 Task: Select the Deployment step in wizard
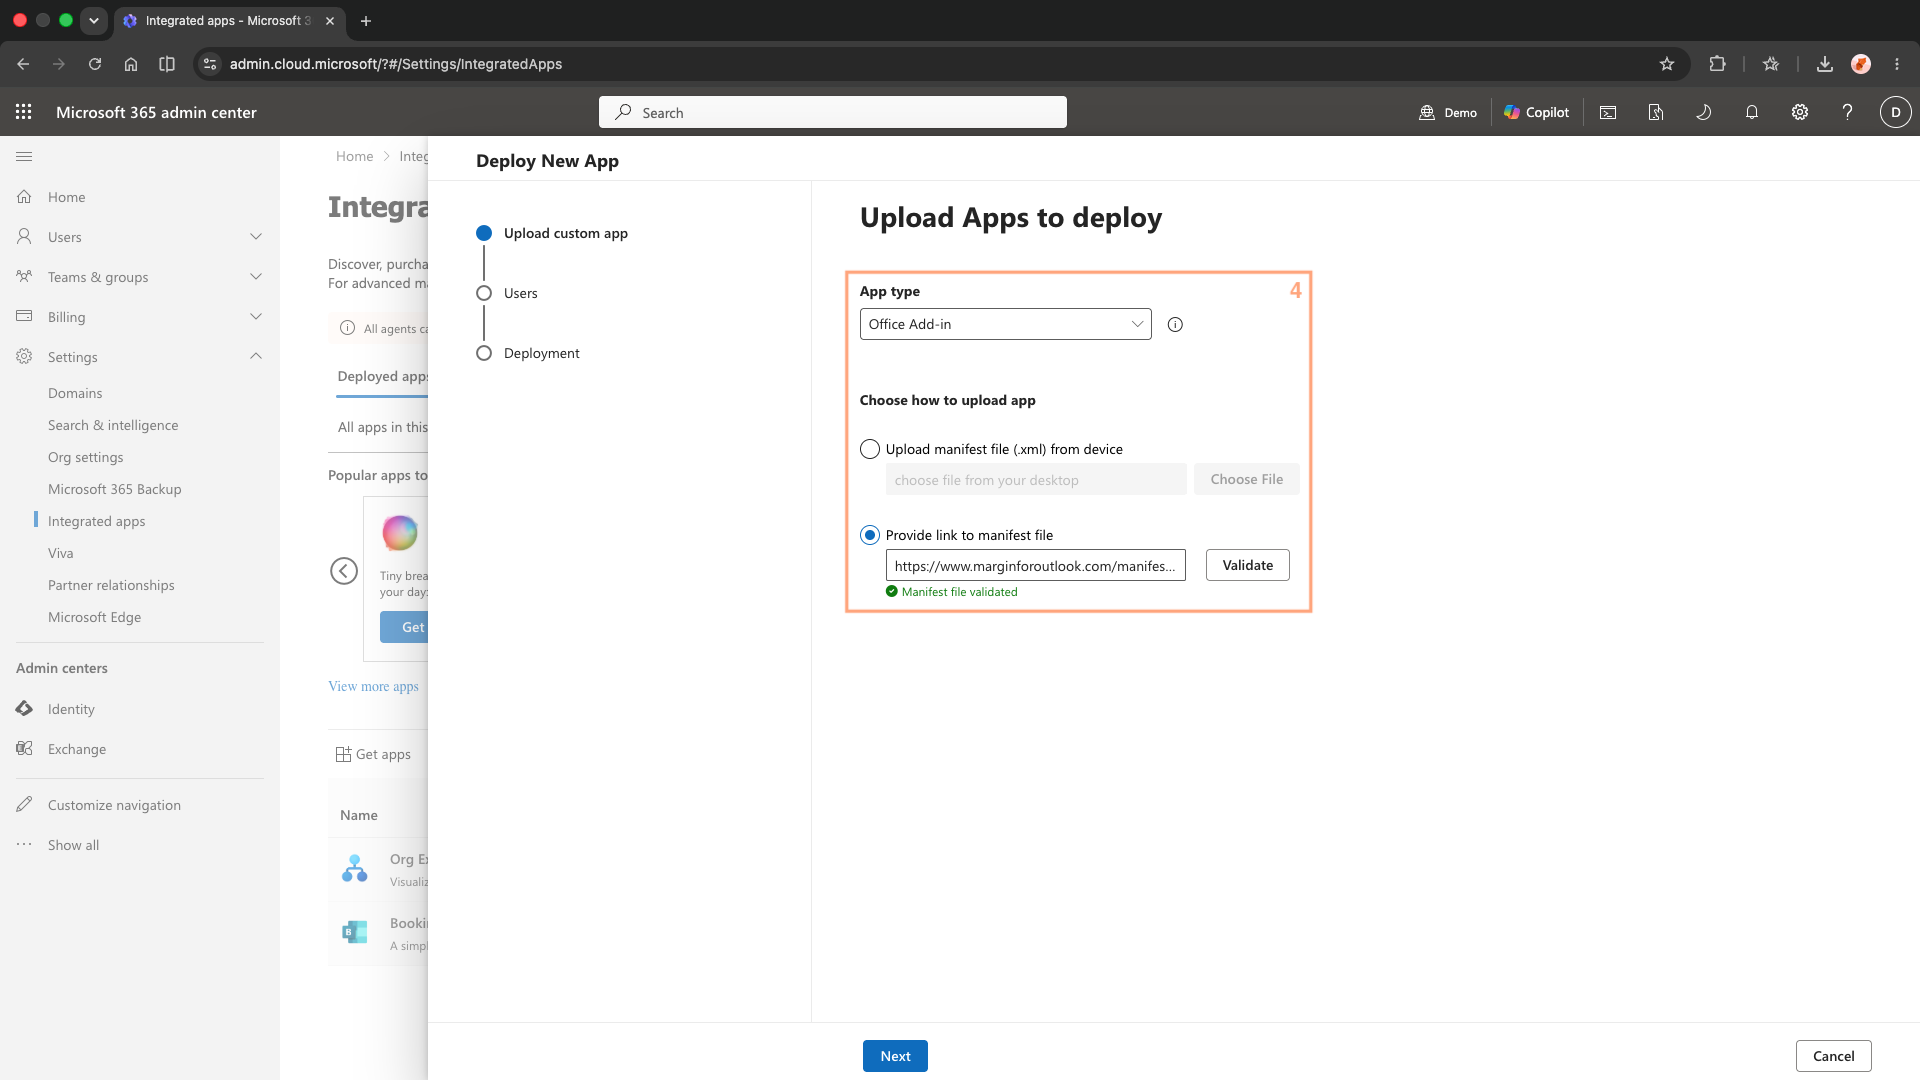(x=529, y=353)
